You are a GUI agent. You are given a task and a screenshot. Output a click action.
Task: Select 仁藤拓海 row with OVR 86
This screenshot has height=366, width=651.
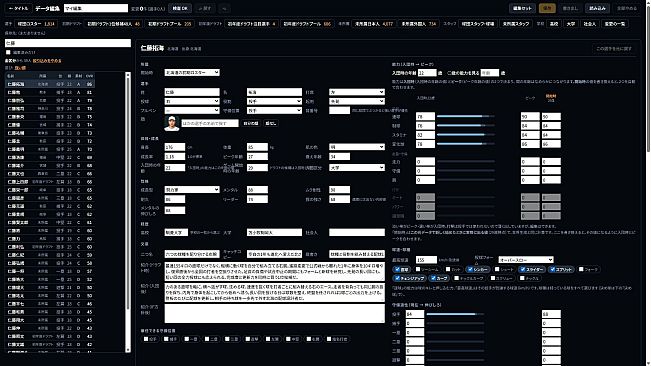coord(50,84)
